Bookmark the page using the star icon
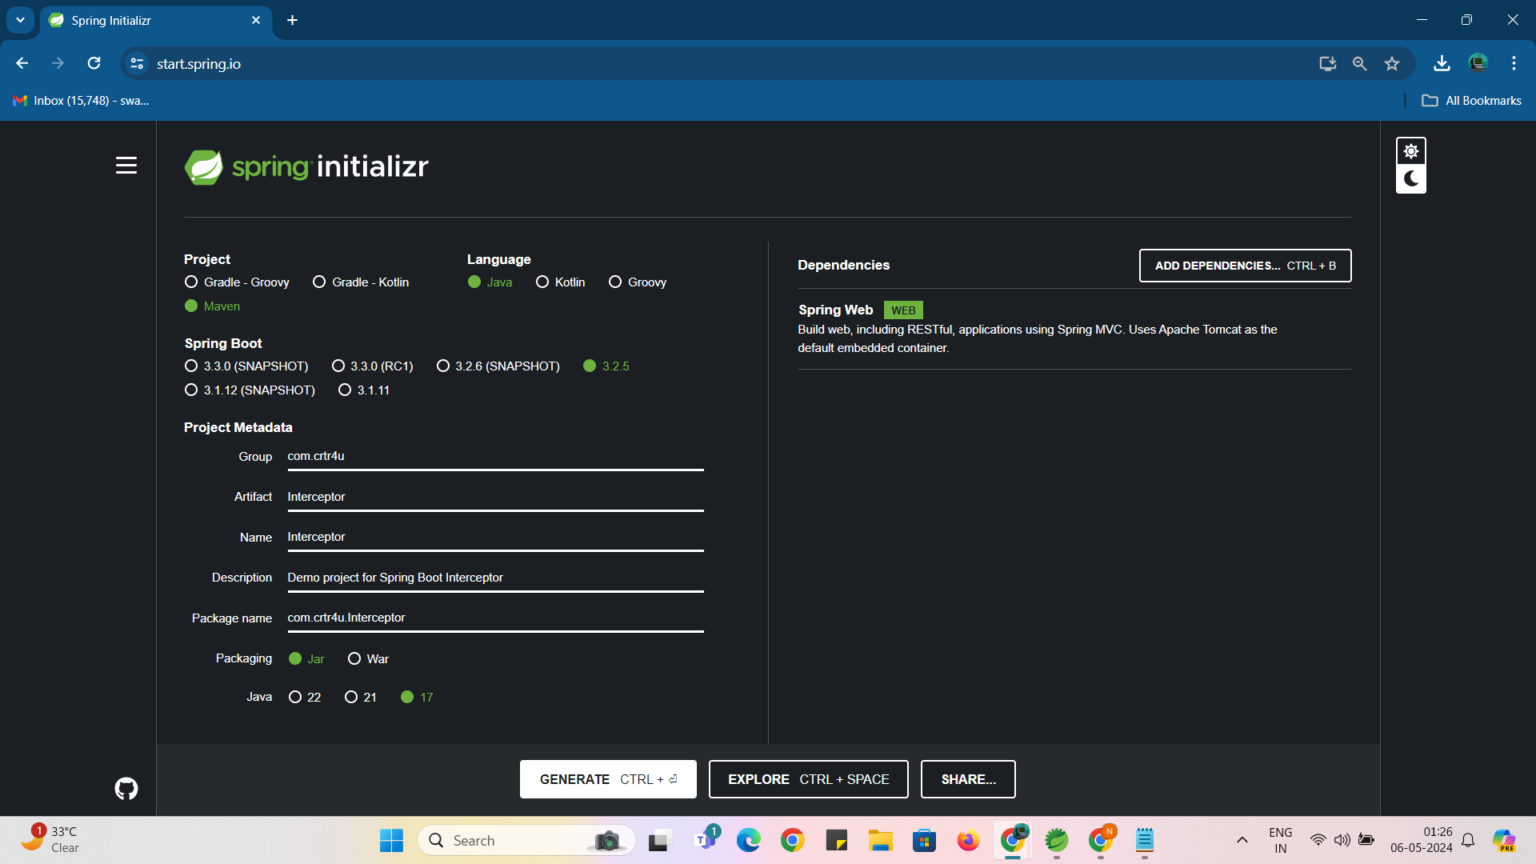Screen dimensions: 1536x864 tap(1392, 63)
